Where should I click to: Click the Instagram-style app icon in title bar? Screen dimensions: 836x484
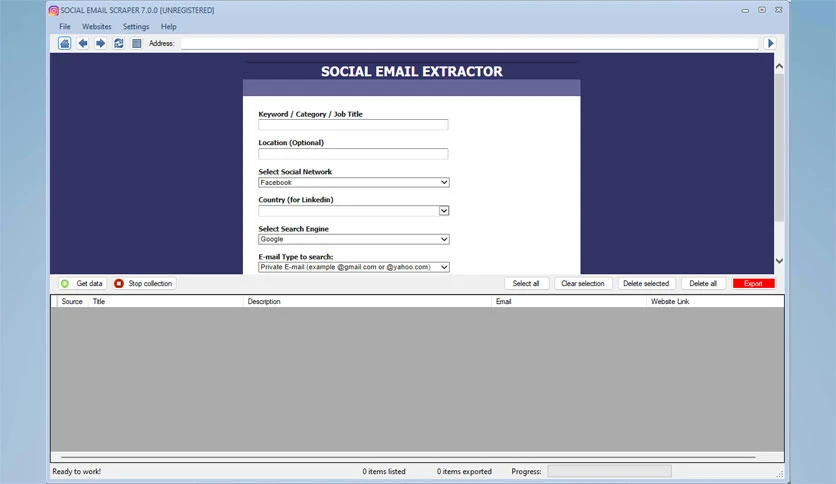tap(54, 10)
